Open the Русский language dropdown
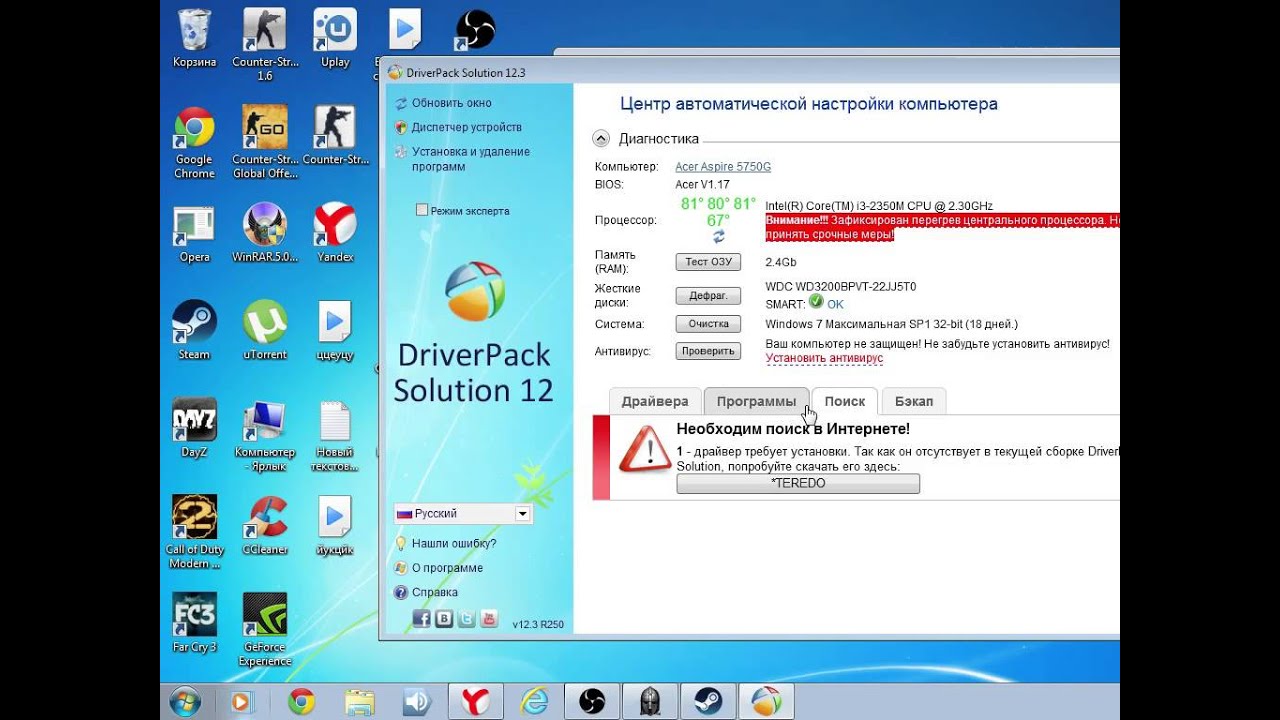This screenshot has width=1280, height=720. coord(463,513)
